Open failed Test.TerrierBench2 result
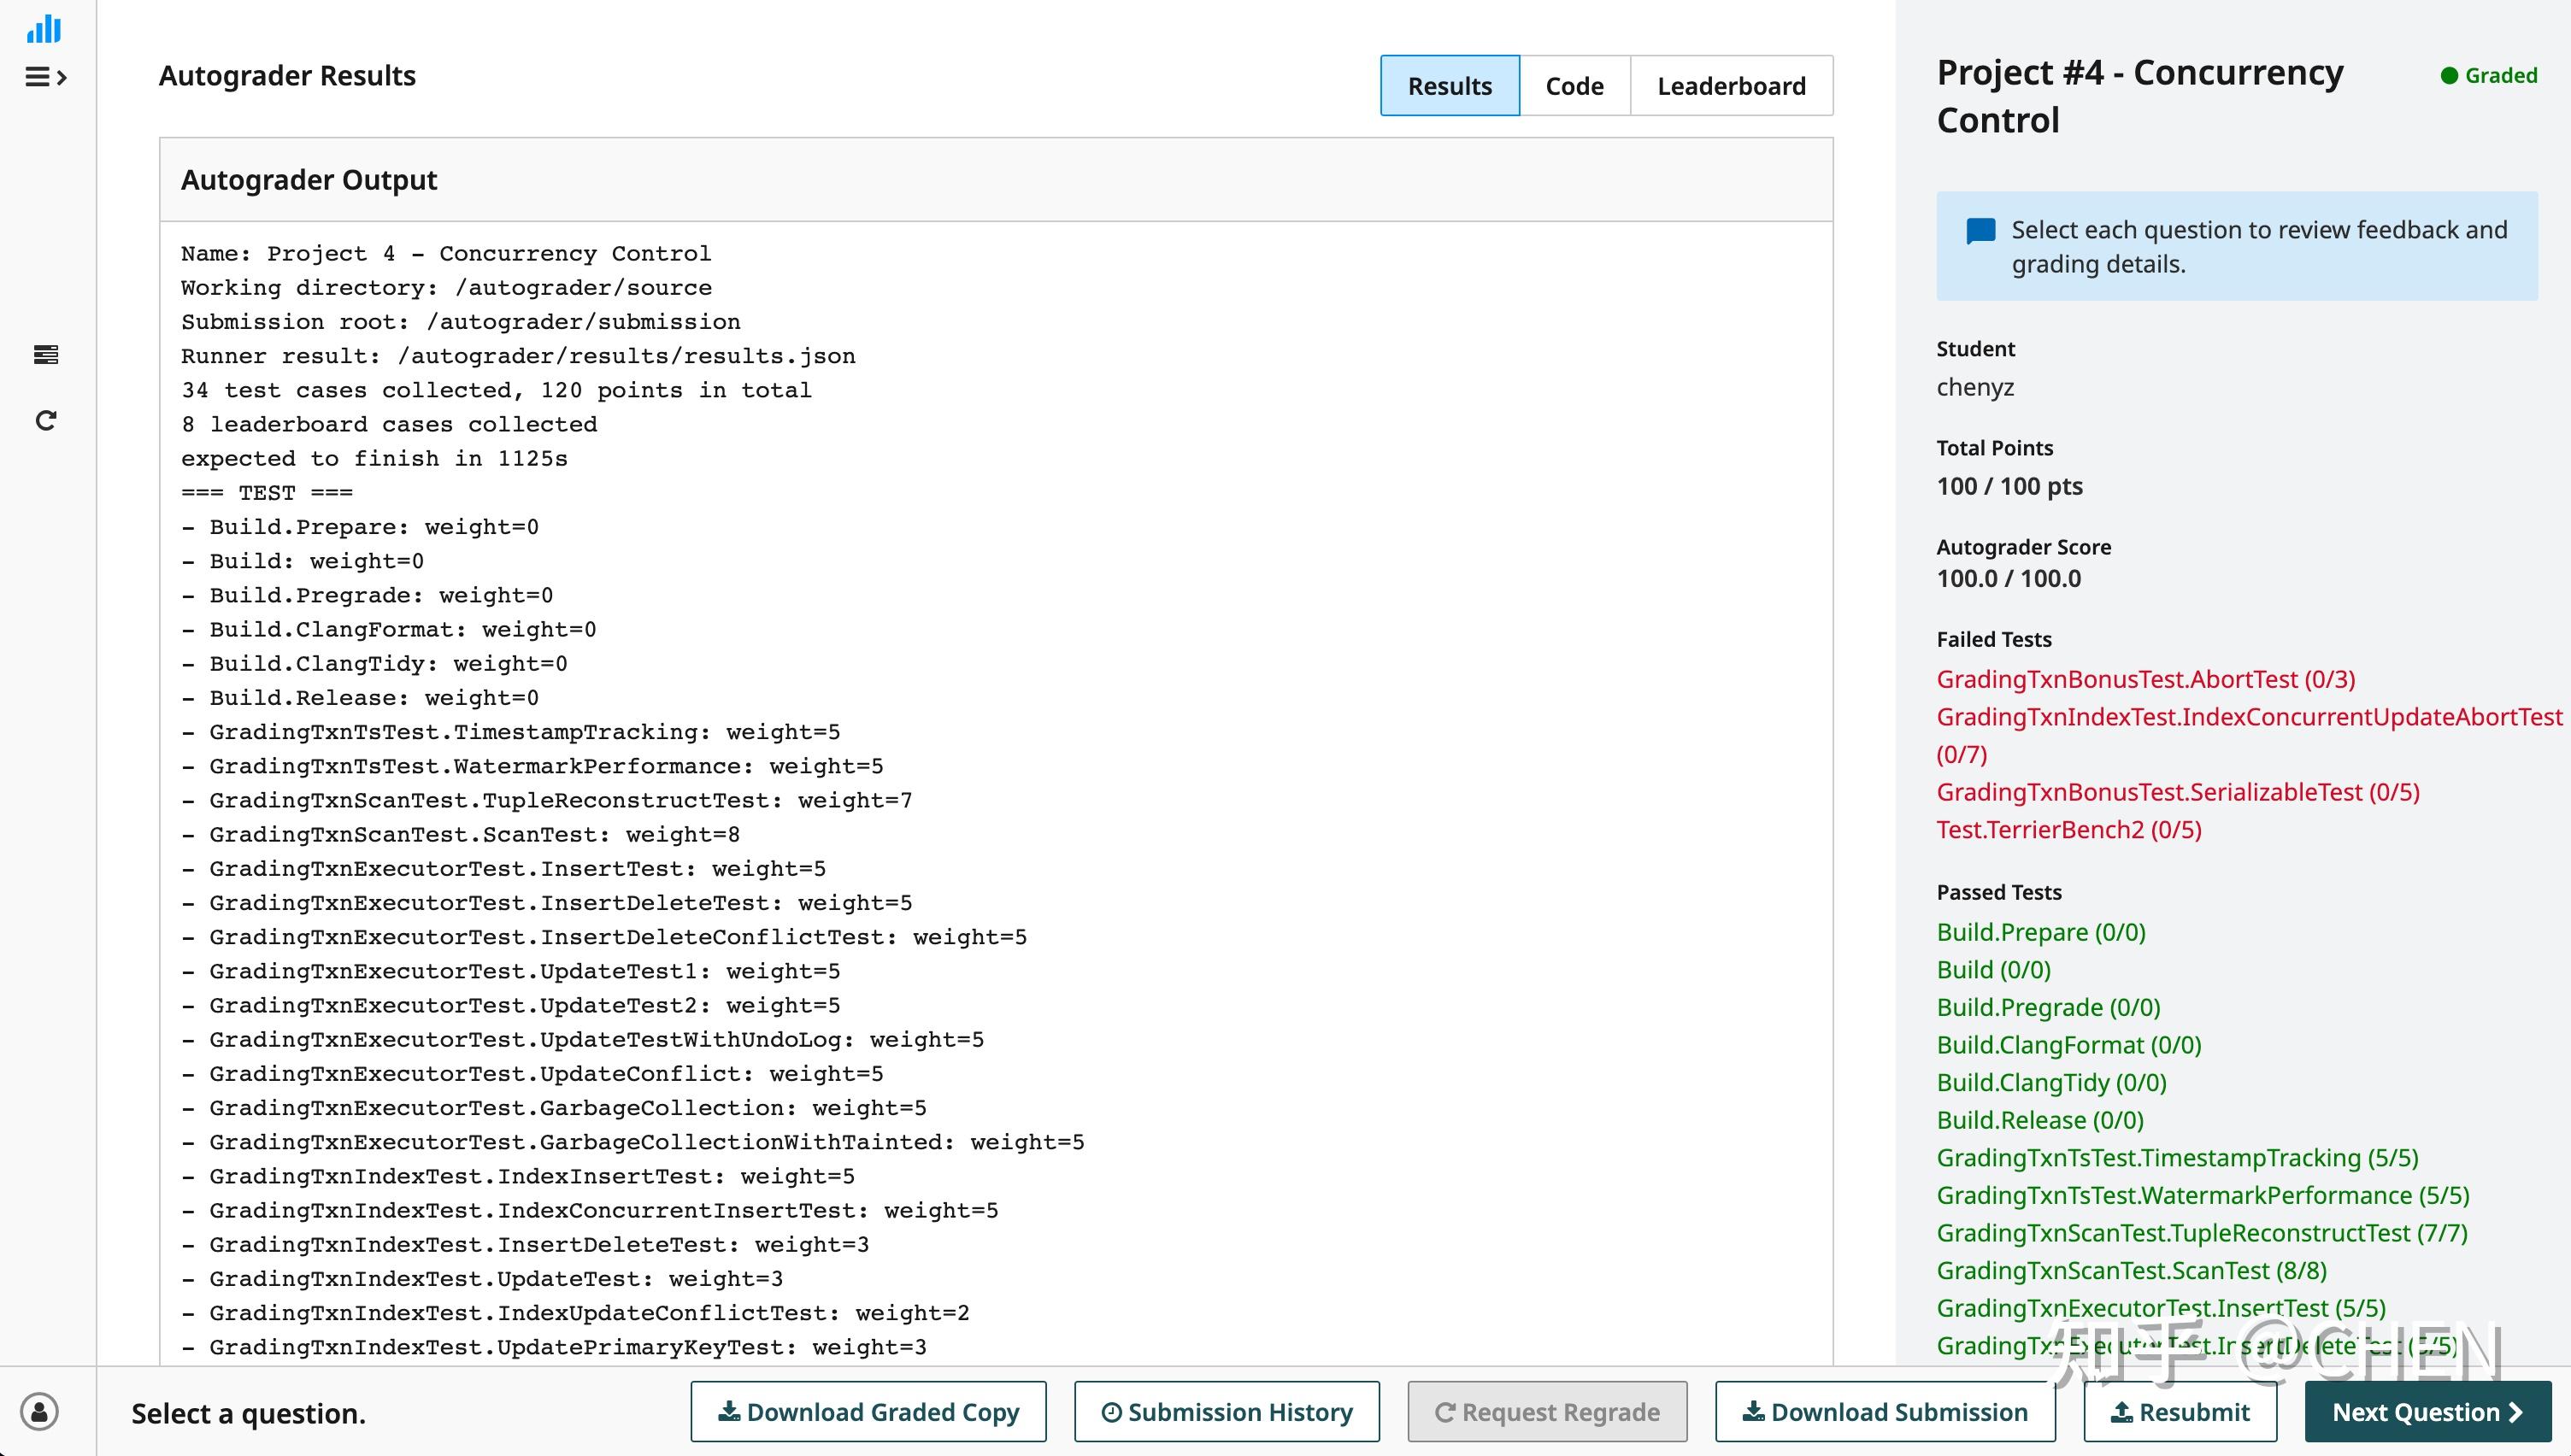2571x1456 pixels. click(2068, 830)
